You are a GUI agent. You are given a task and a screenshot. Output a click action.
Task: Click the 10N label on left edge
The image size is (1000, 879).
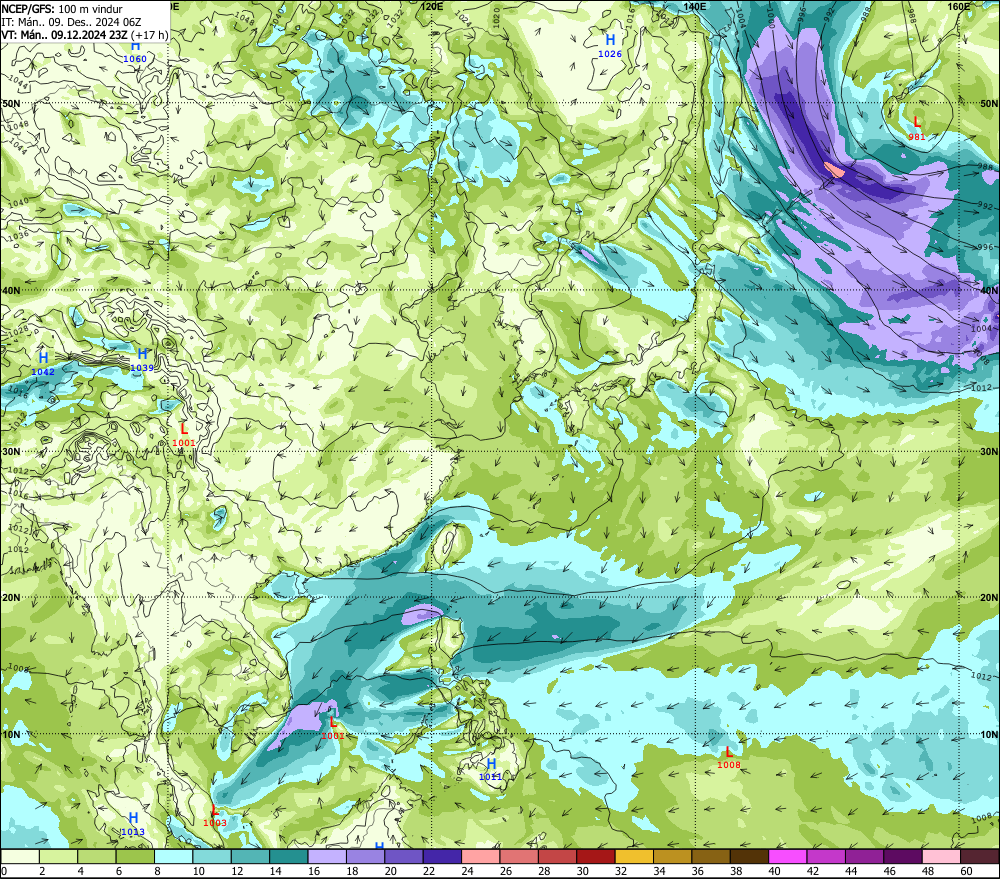click(x=11, y=734)
